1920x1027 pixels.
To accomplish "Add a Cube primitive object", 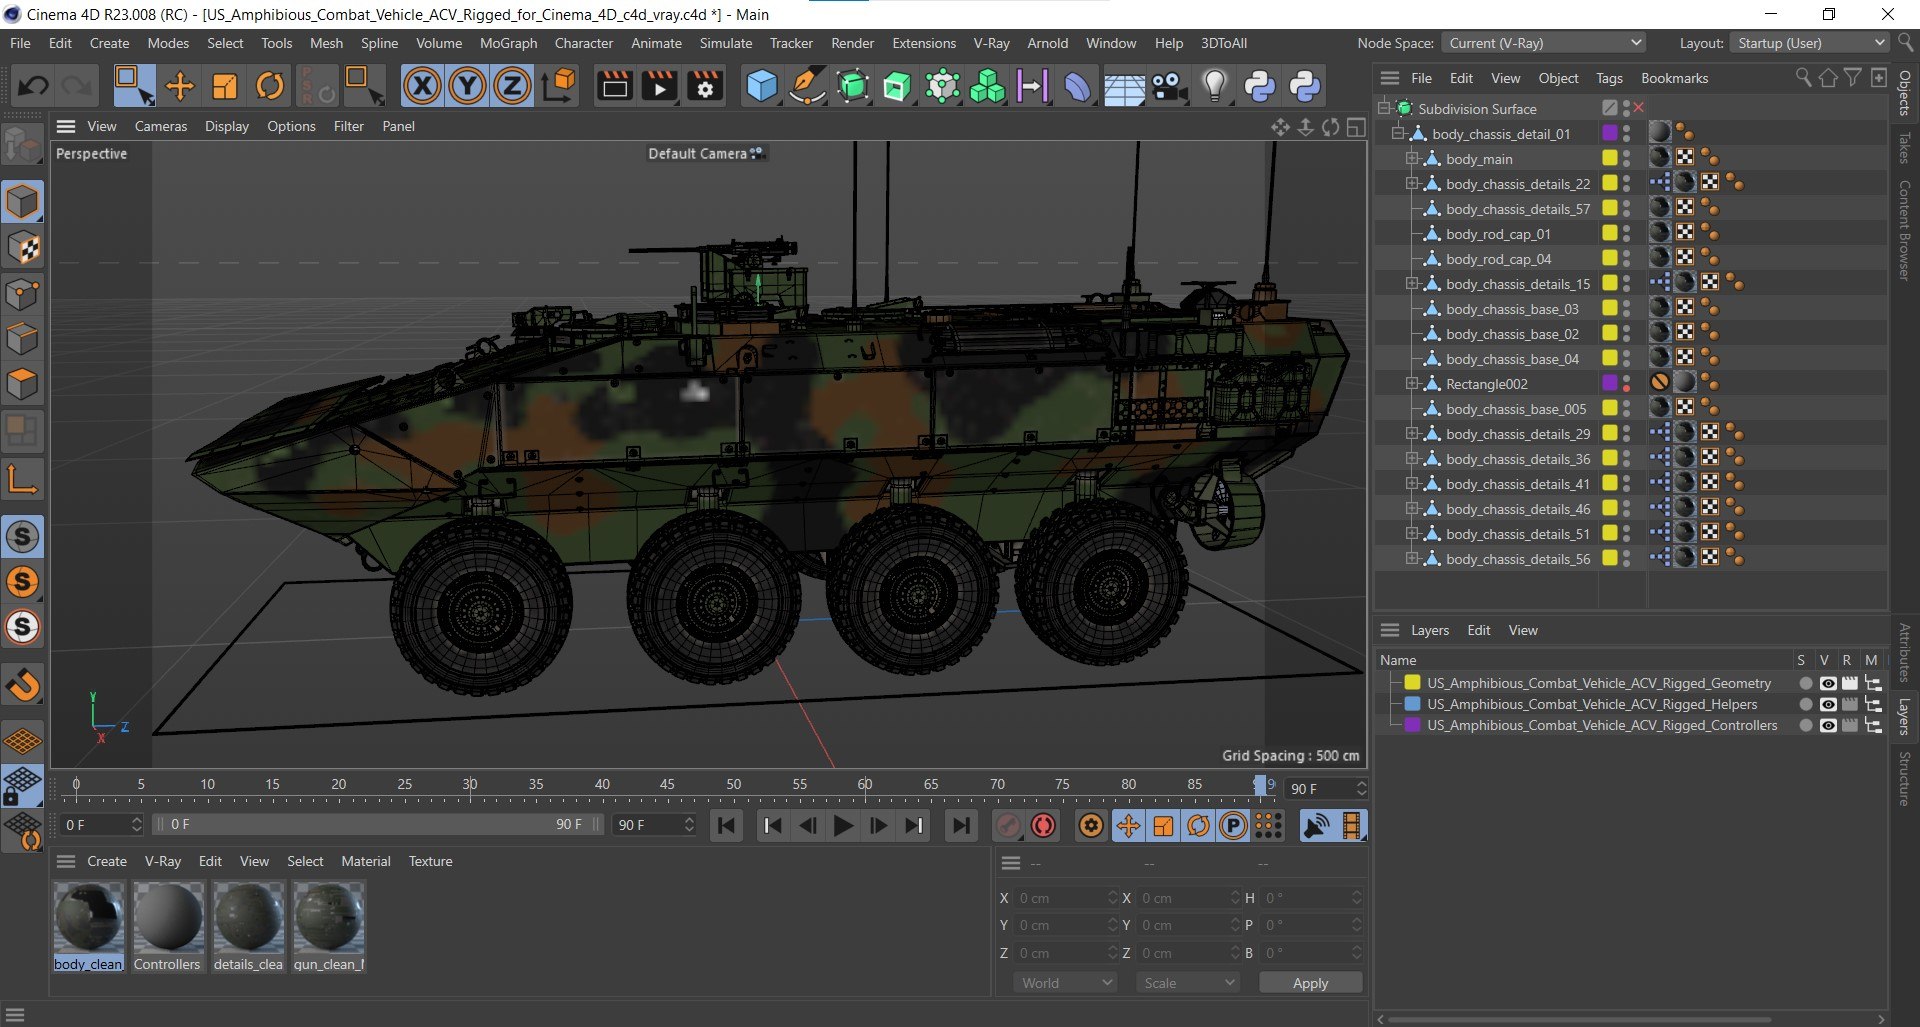I will point(761,86).
